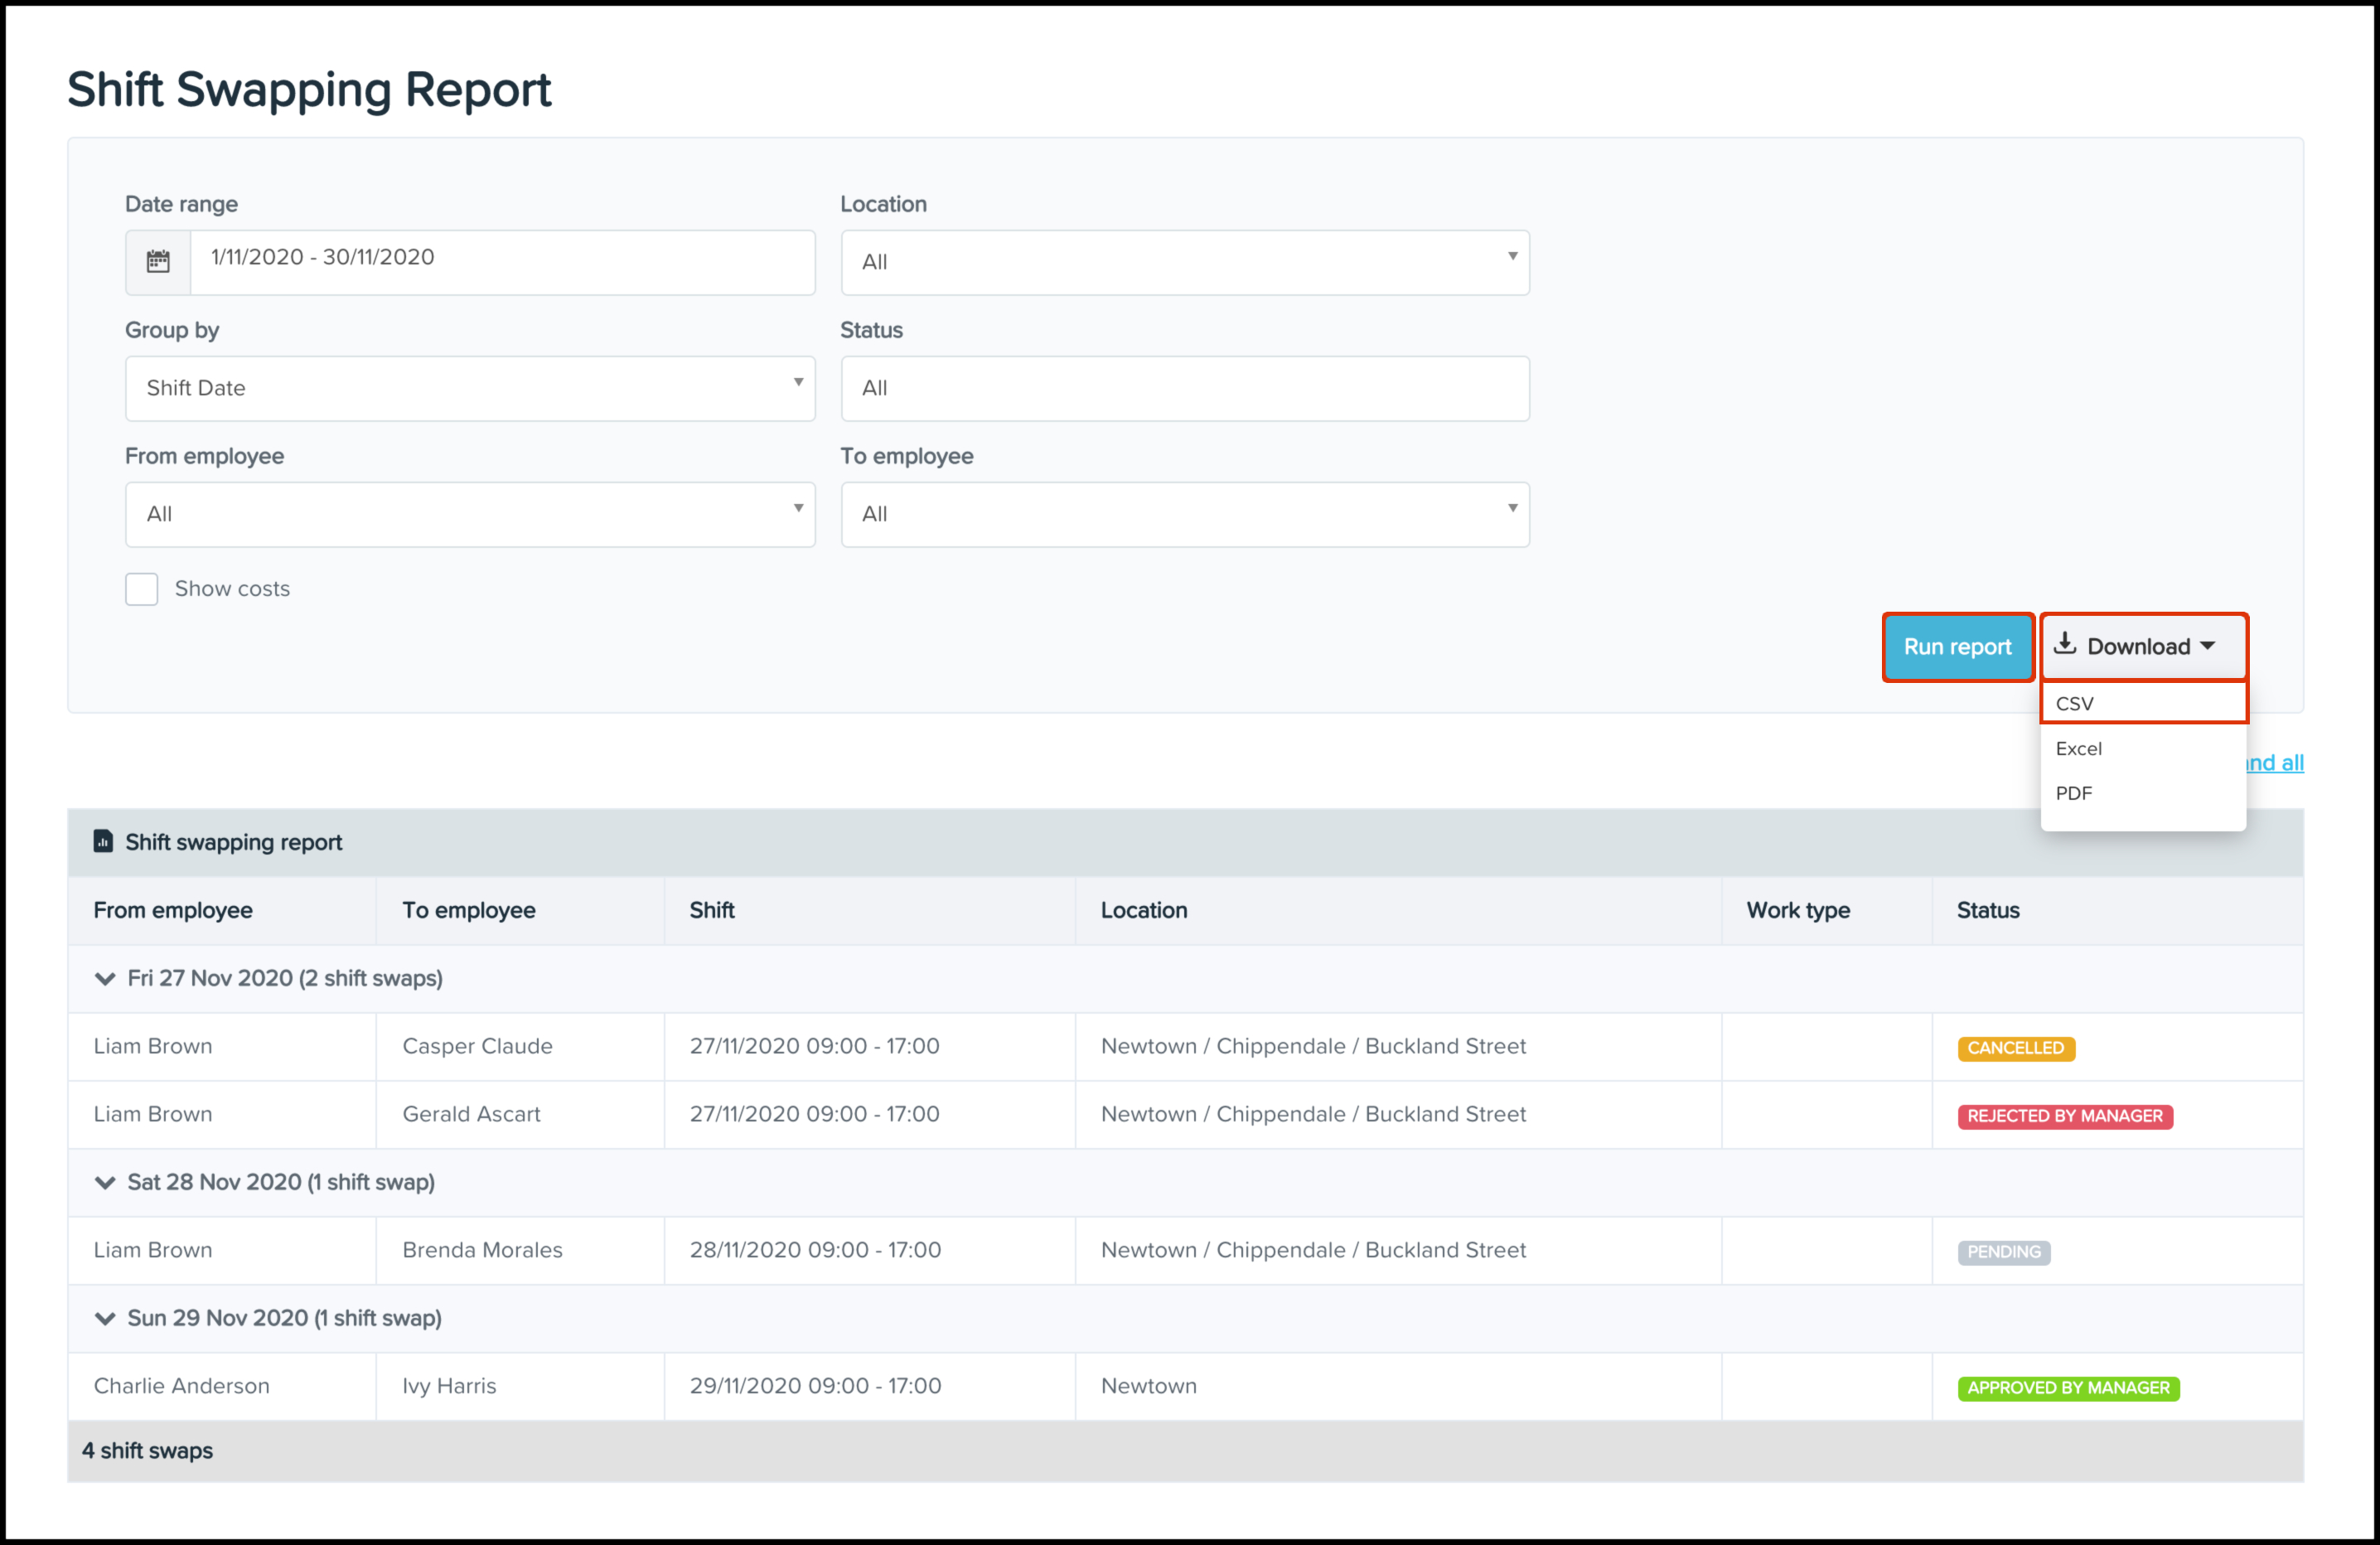Click the report icon in table header
2380x1545 pixels.
(x=103, y=841)
